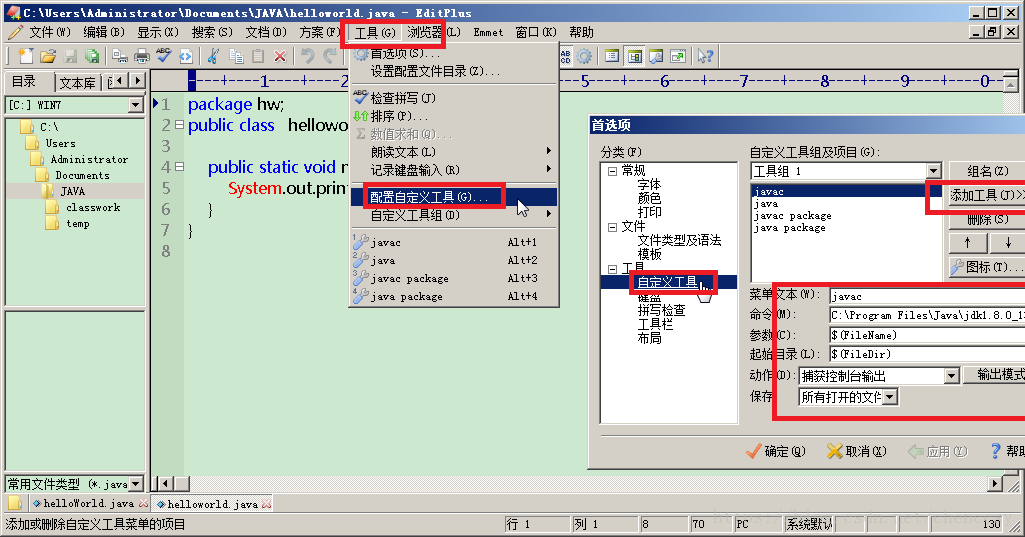Collapse the 常规 category tree node
The image size is (1025, 537).
pos(612,171)
